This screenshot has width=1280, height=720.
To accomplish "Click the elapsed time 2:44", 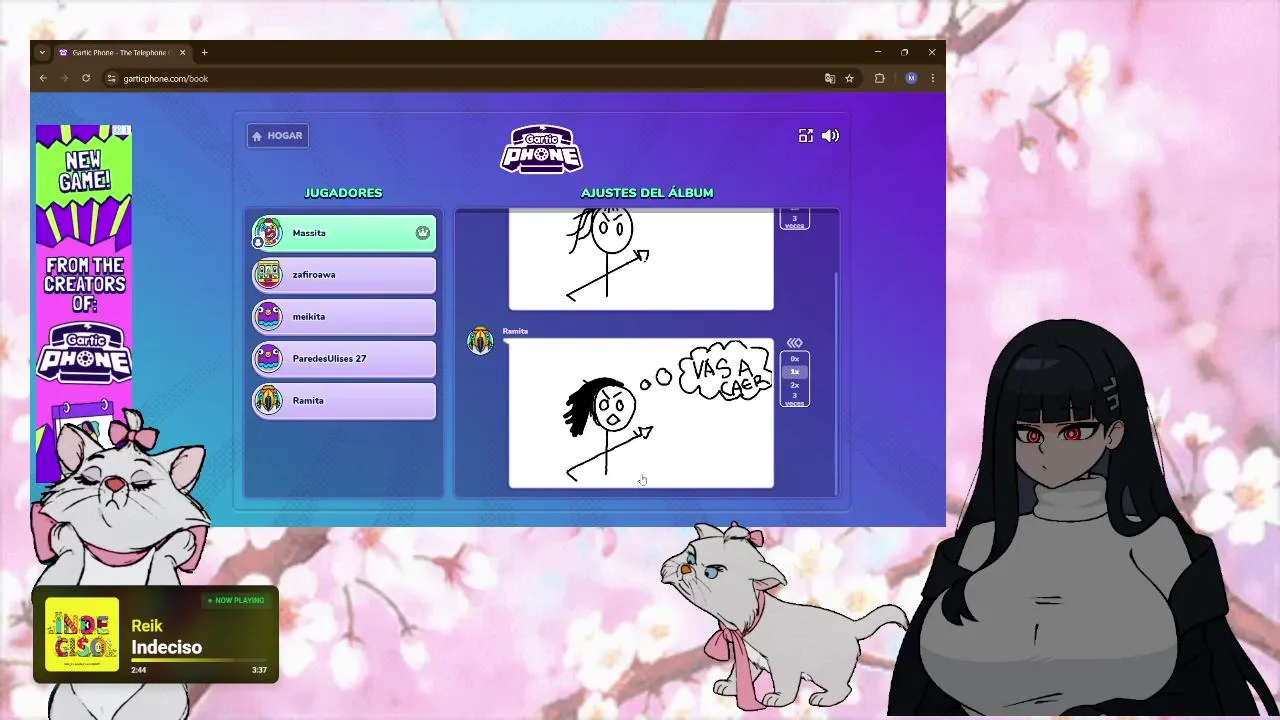I will click(138, 670).
